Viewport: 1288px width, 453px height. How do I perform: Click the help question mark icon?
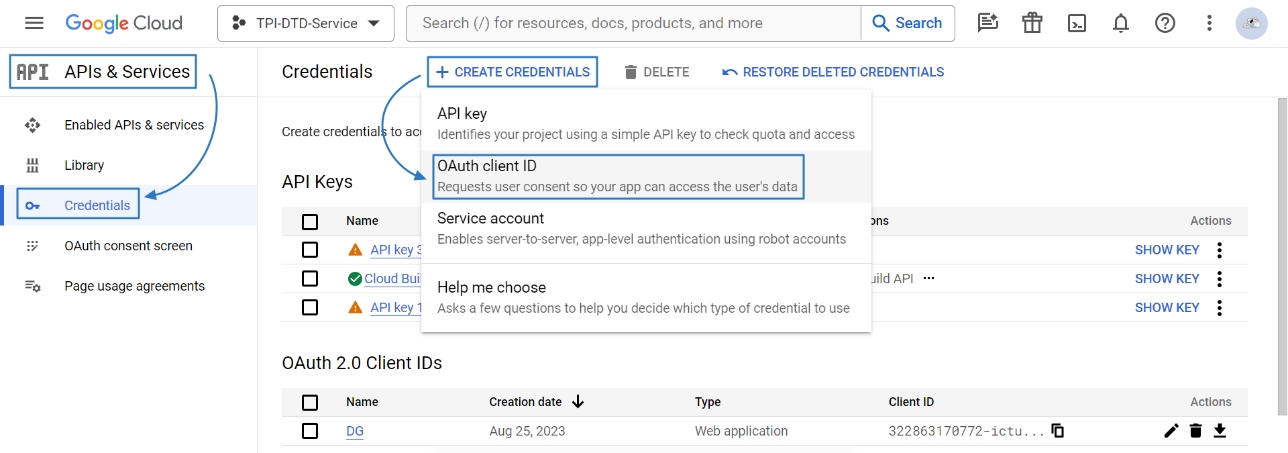click(1165, 23)
